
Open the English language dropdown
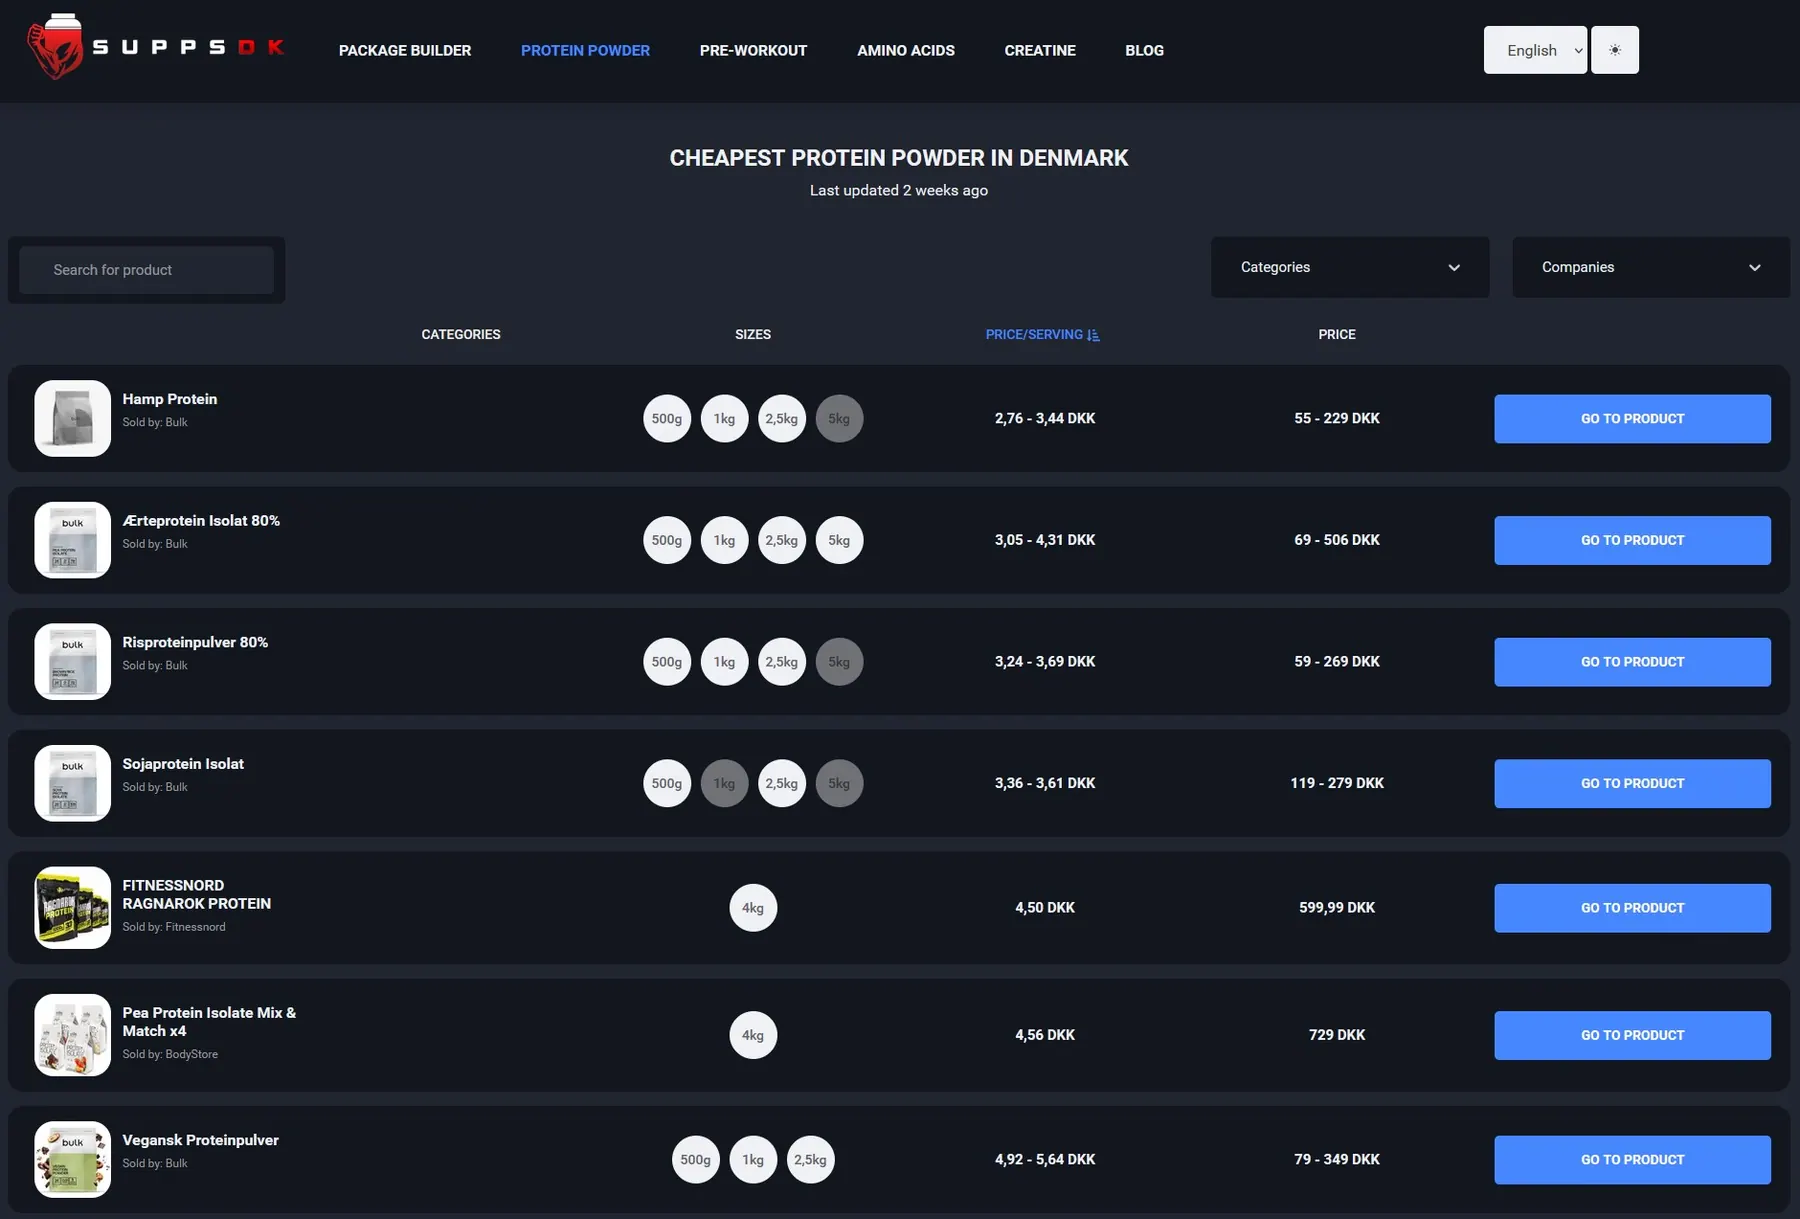click(x=1535, y=50)
